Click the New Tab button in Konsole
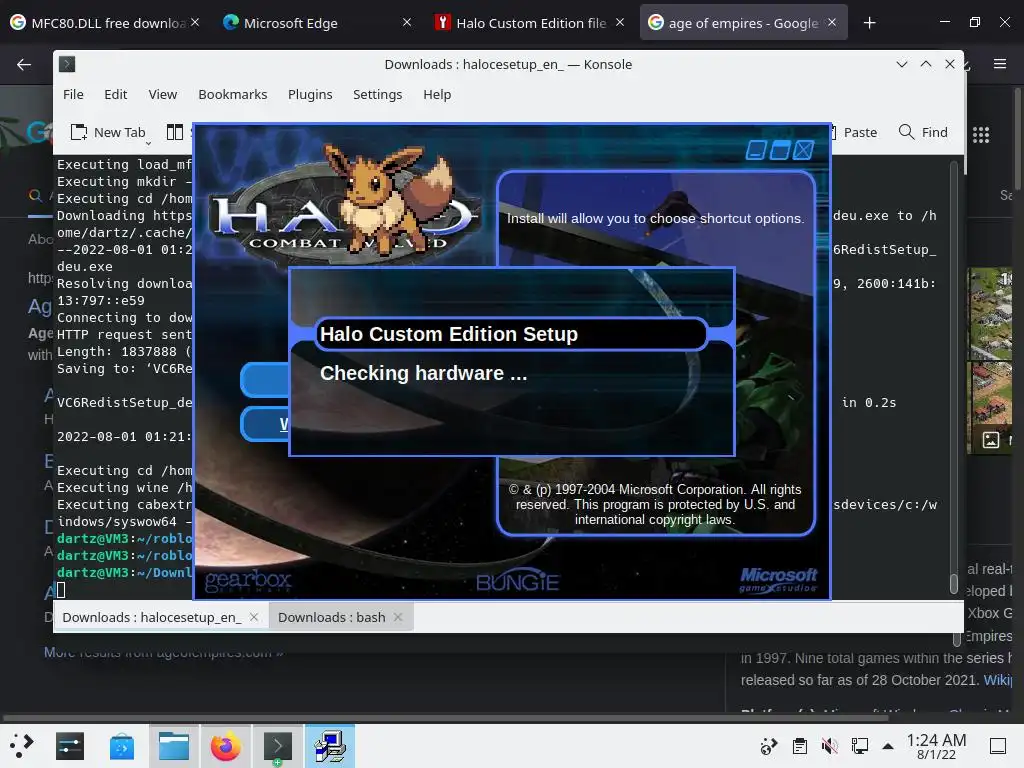This screenshot has height=768, width=1024. pos(107,132)
